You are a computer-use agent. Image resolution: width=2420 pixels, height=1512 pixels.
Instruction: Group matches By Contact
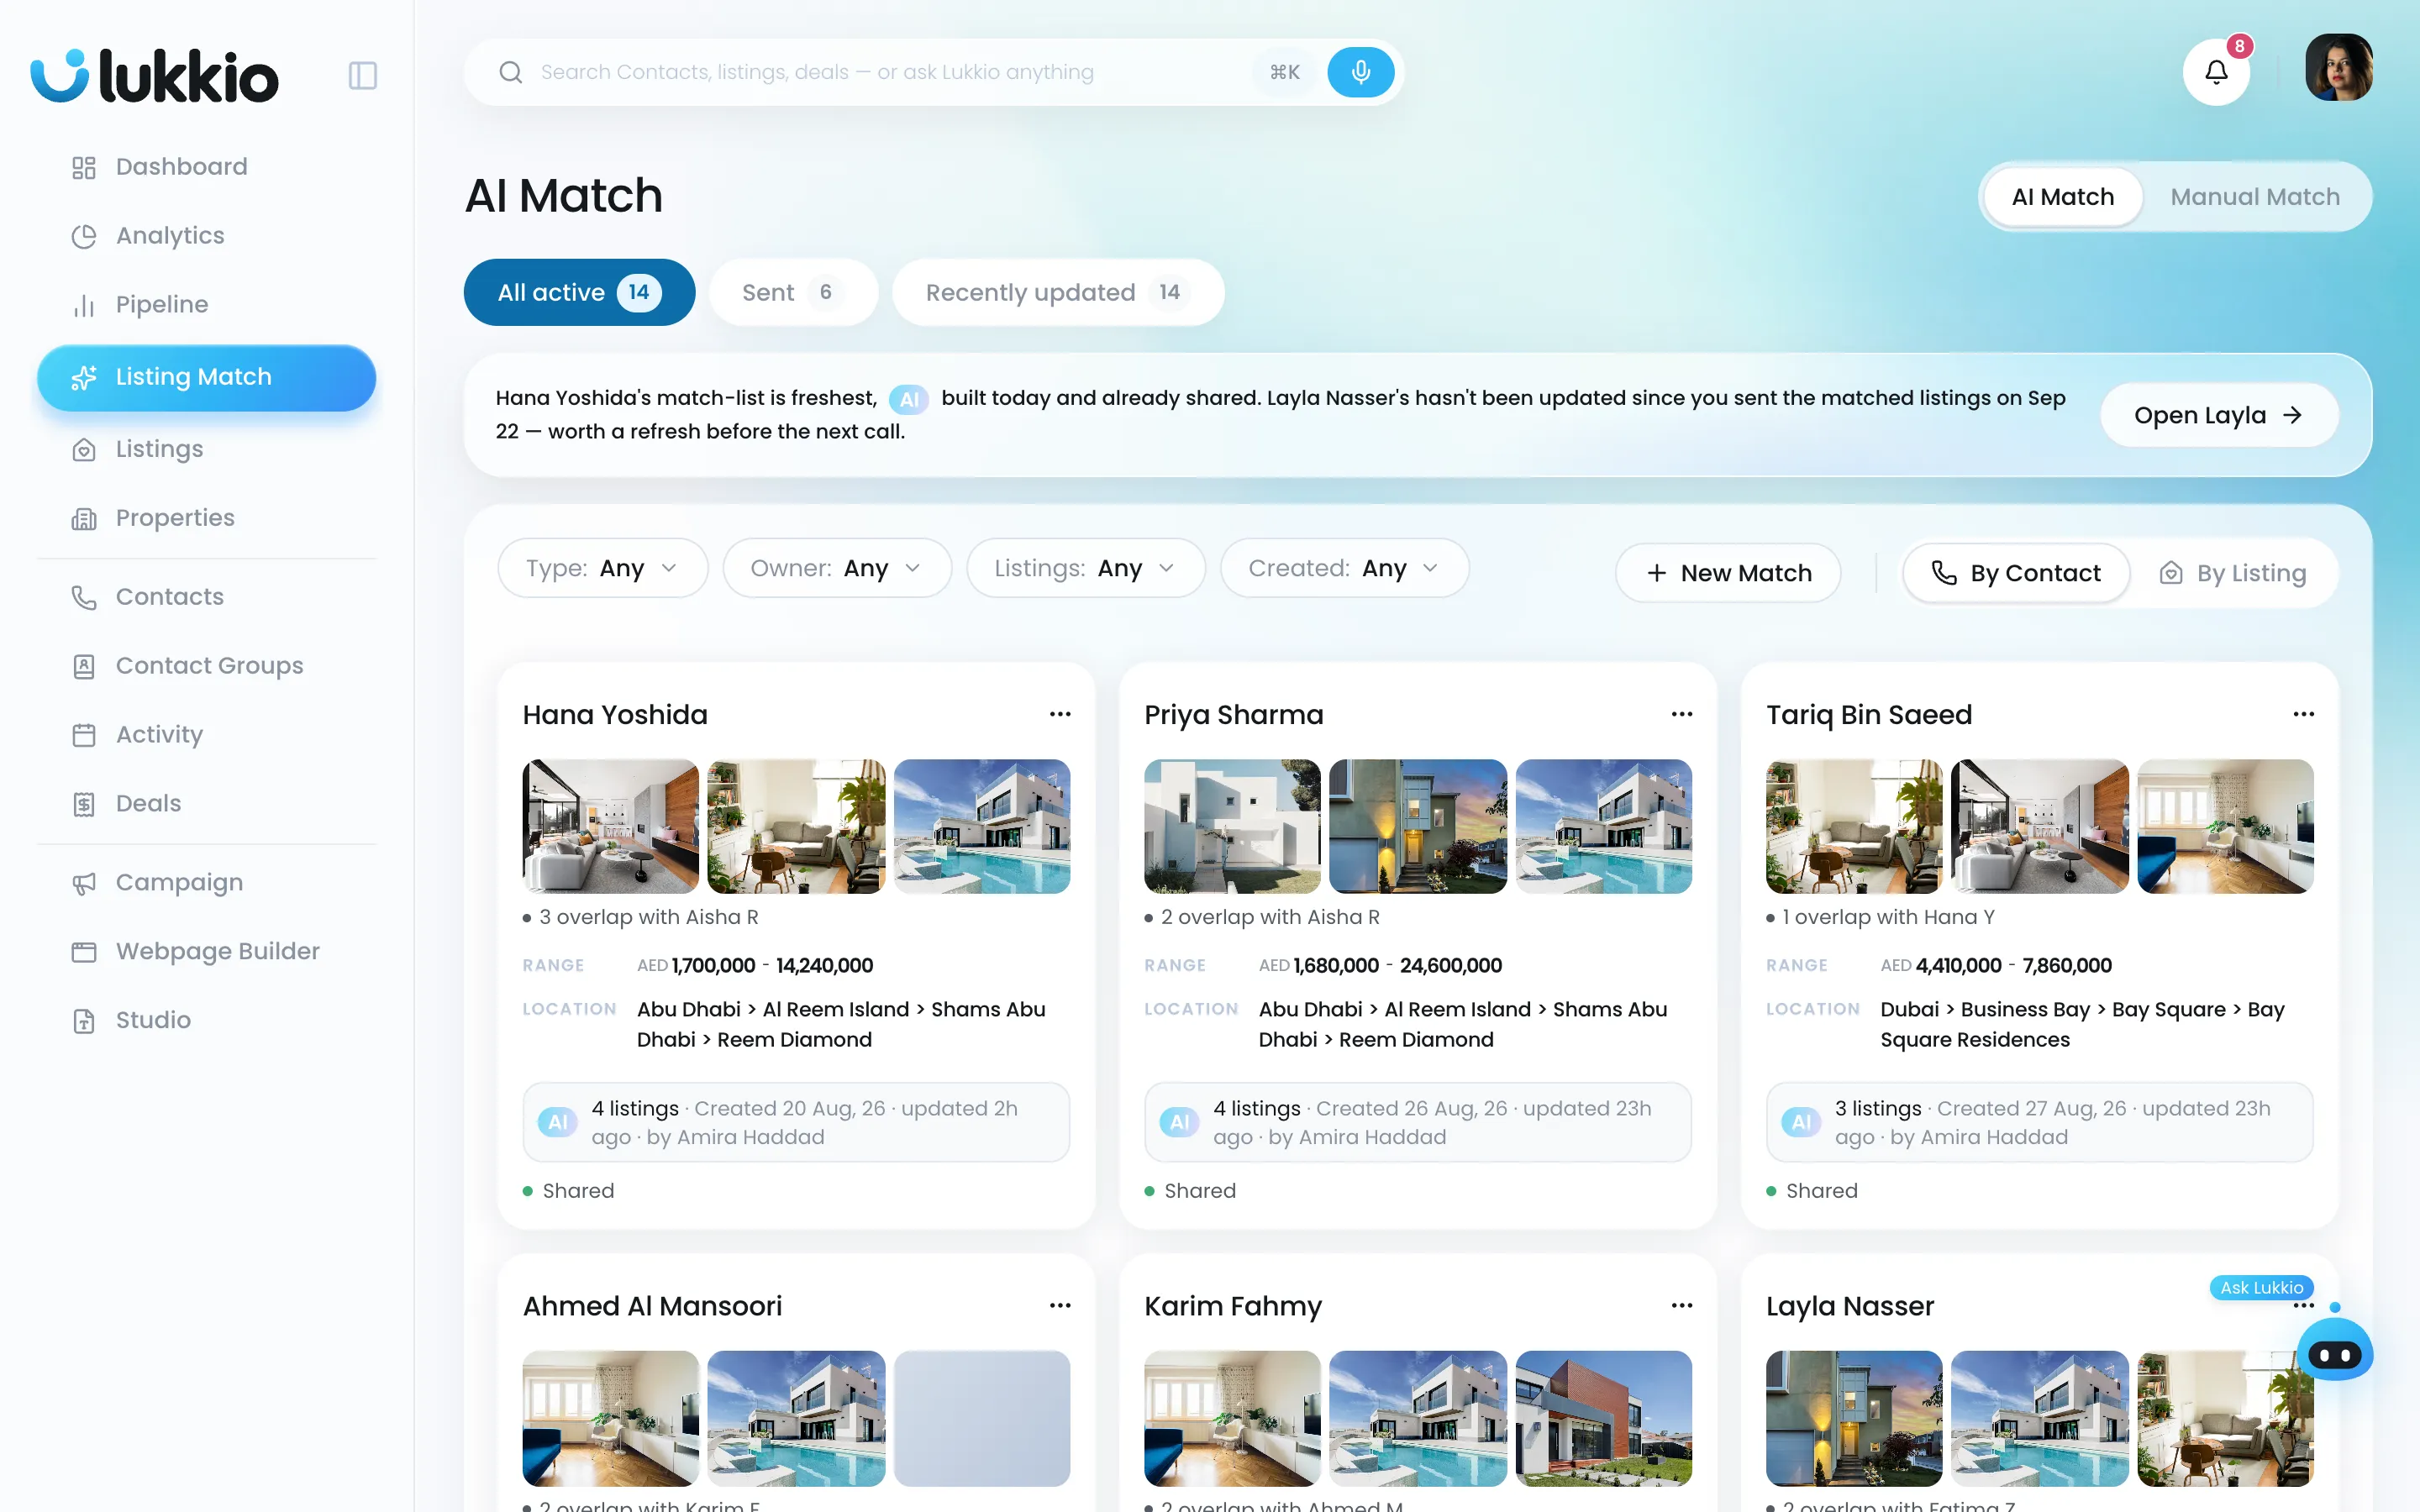click(x=2016, y=573)
